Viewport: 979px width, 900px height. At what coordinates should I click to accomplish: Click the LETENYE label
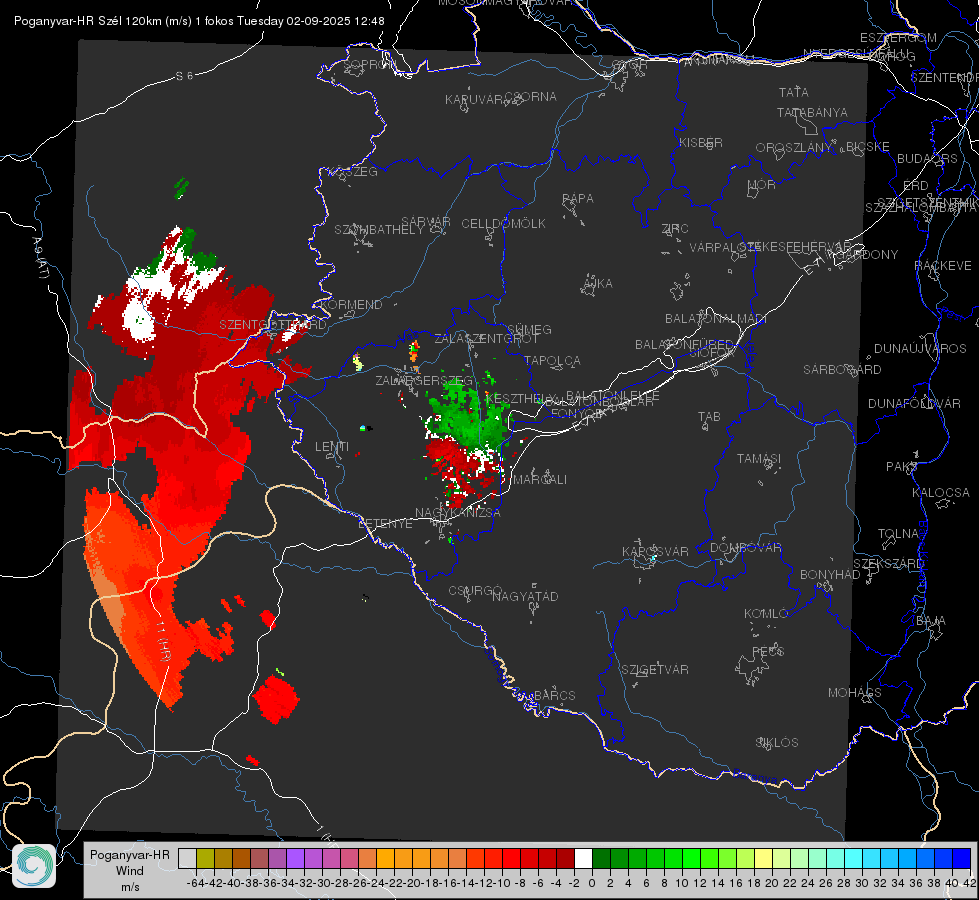(x=385, y=524)
